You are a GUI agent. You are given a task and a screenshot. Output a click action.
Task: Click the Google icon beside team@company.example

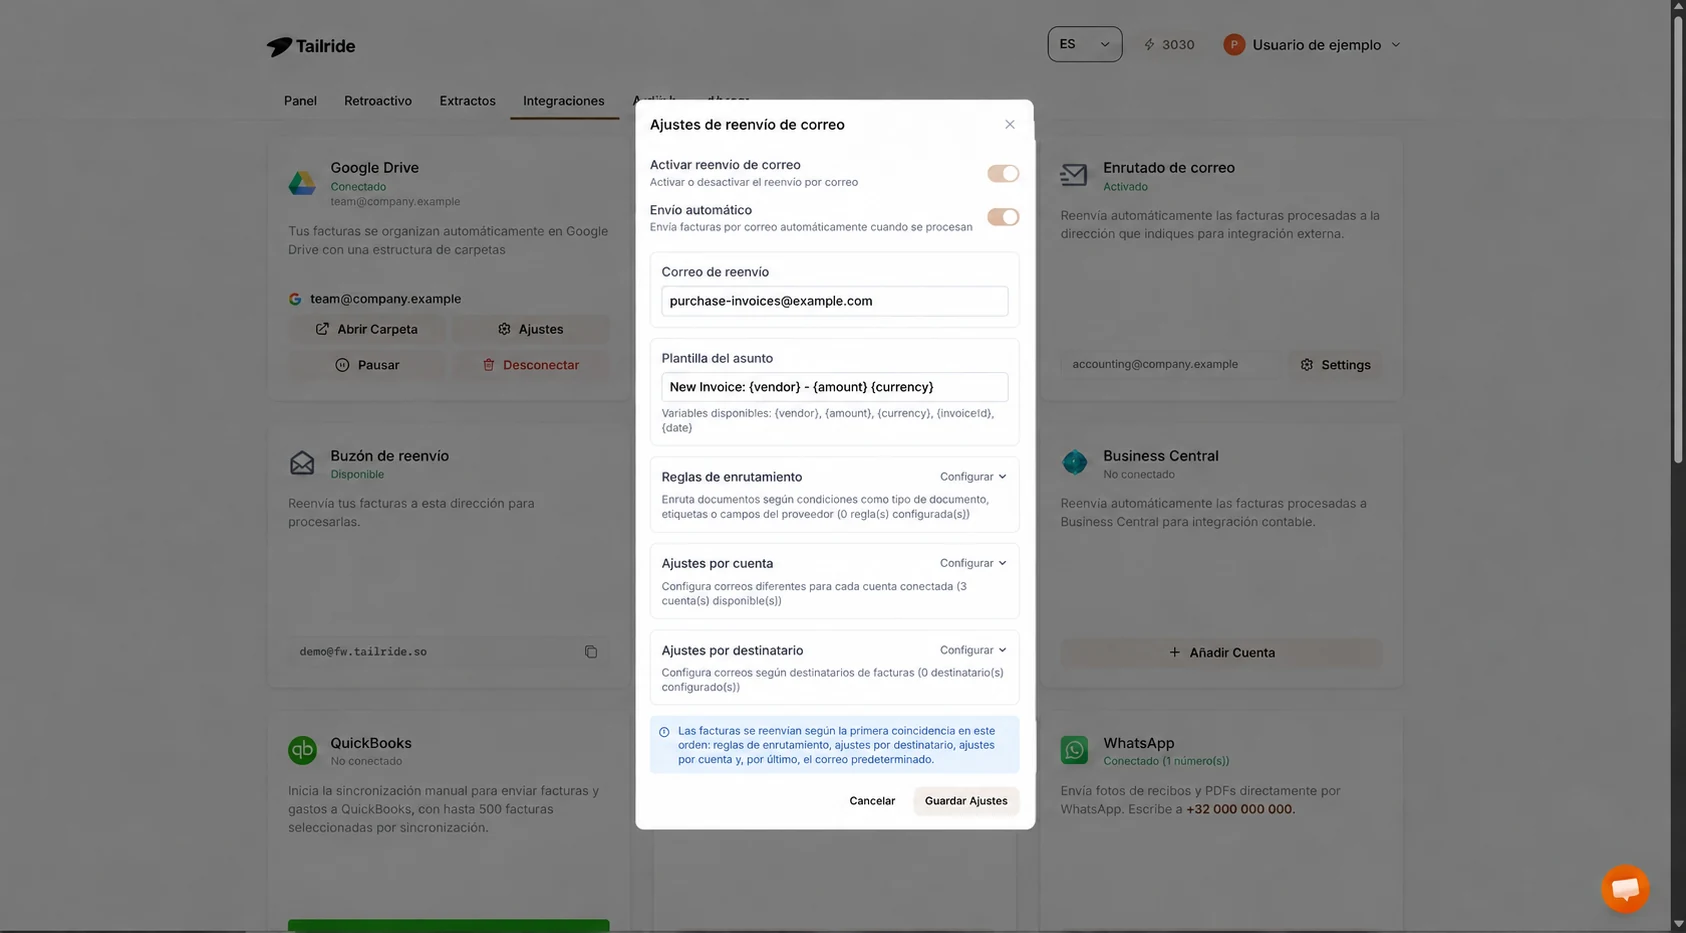click(295, 299)
